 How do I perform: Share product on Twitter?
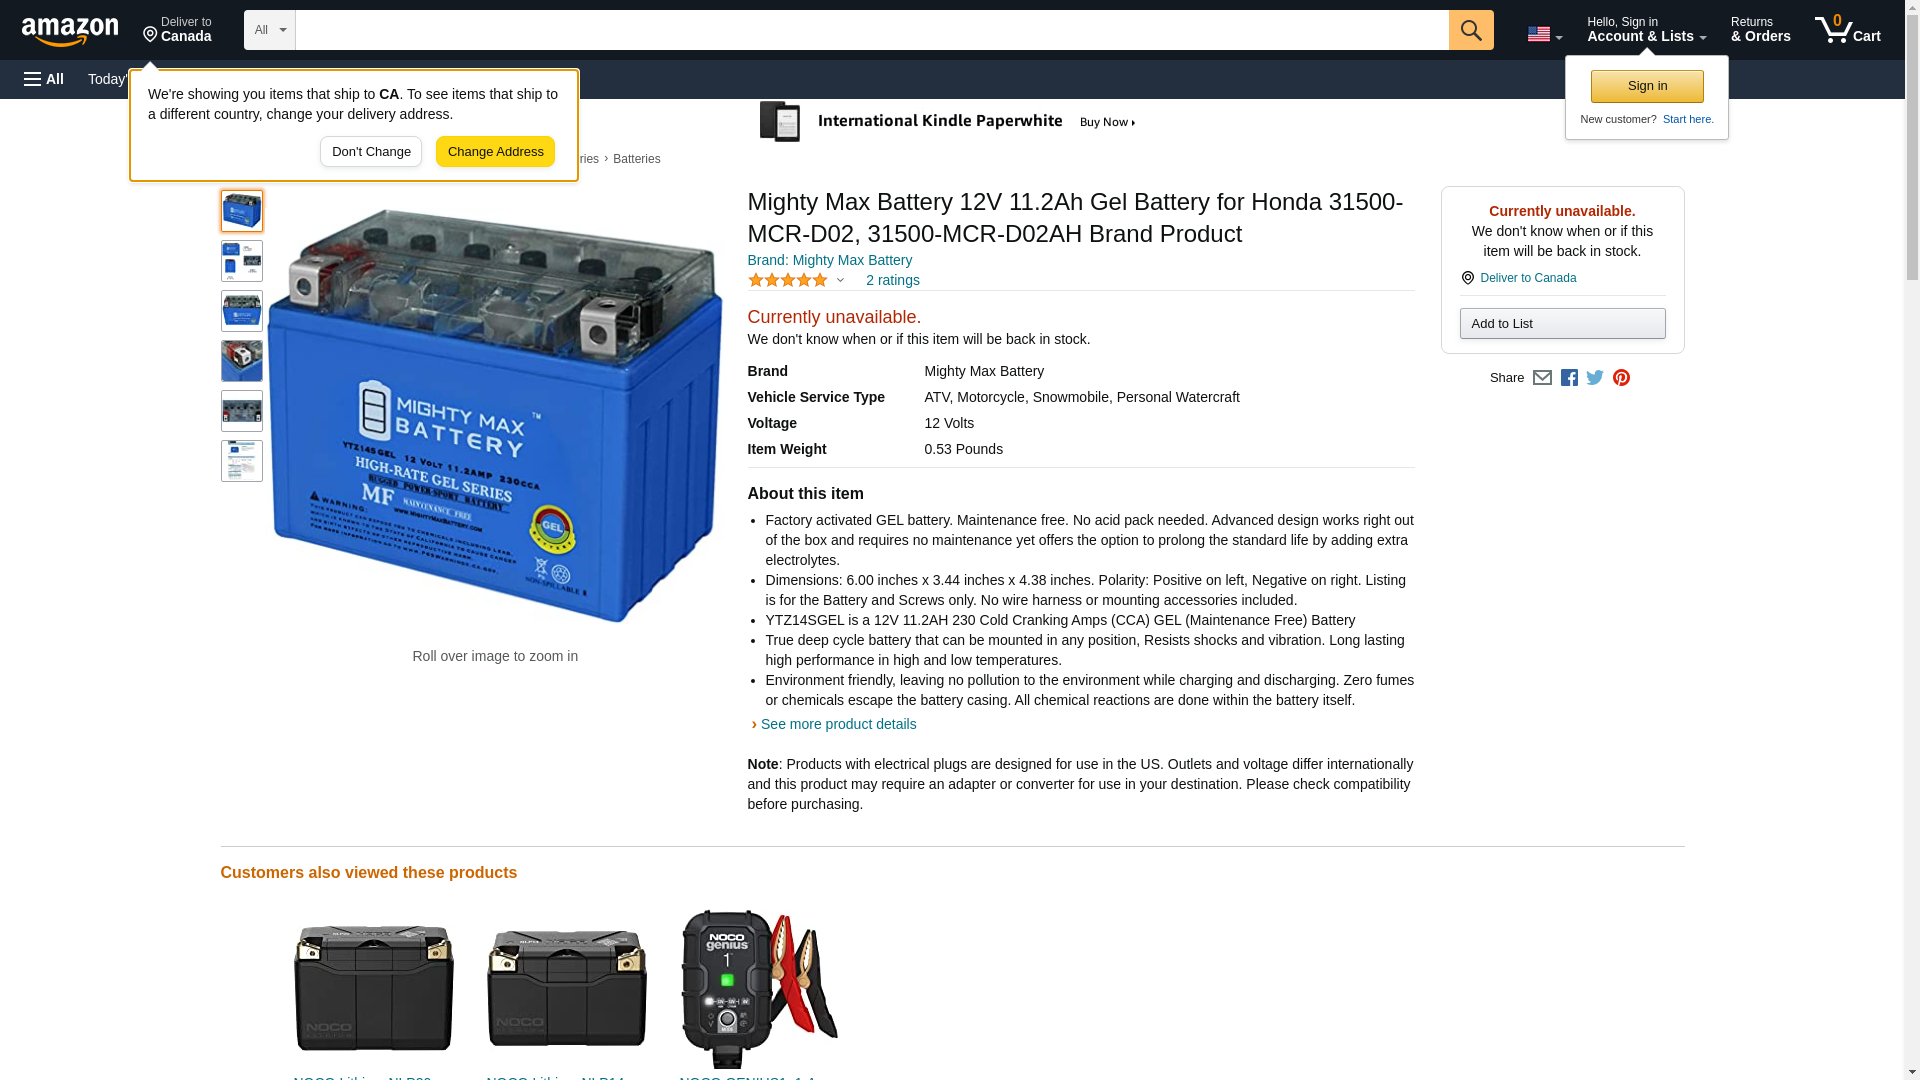(1595, 378)
